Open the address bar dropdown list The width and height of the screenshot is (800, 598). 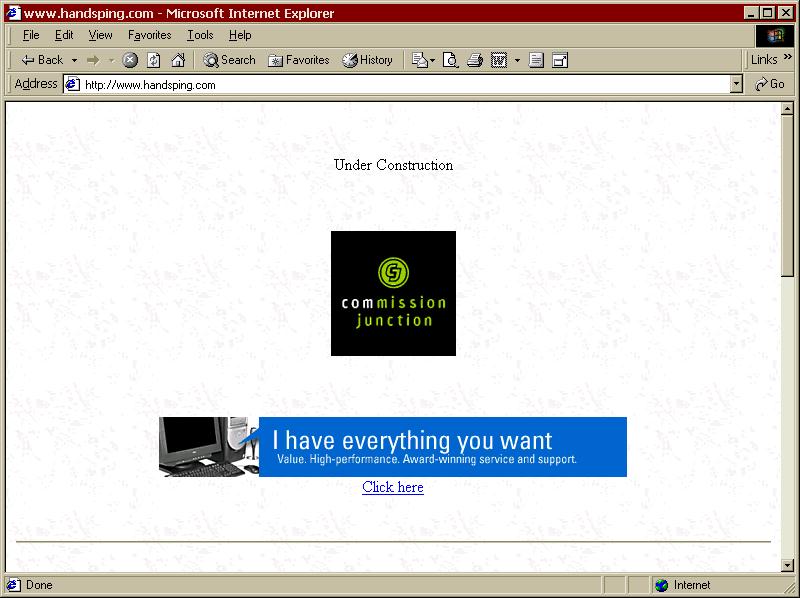(x=736, y=85)
